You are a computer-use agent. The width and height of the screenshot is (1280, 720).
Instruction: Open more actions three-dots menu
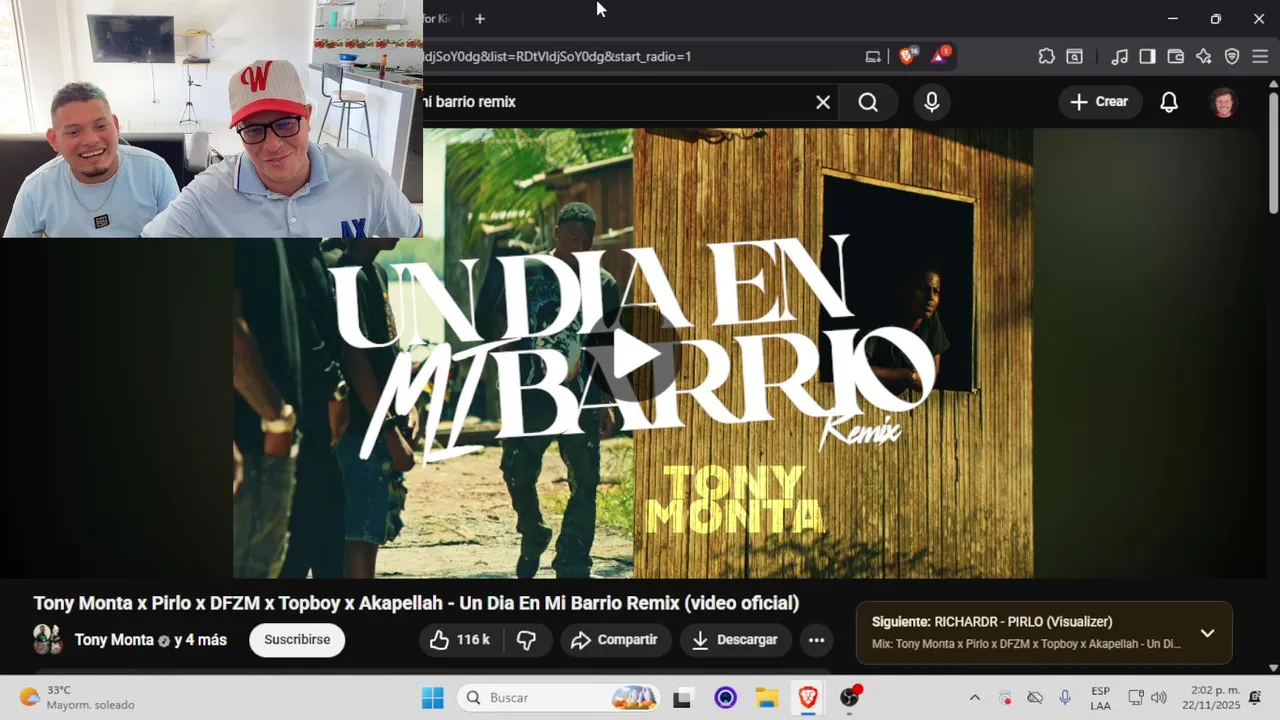point(816,640)
